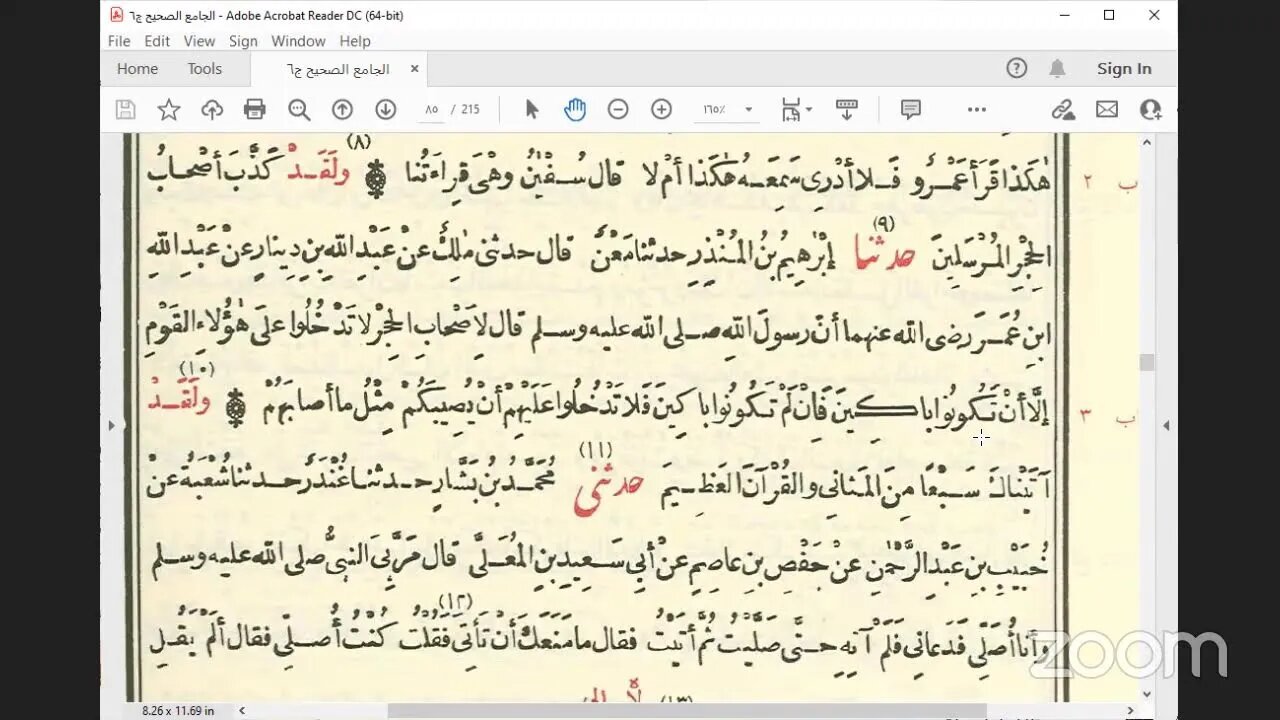Open the Sign menu
The image size is (1280, 720).
tap(243, 41)
